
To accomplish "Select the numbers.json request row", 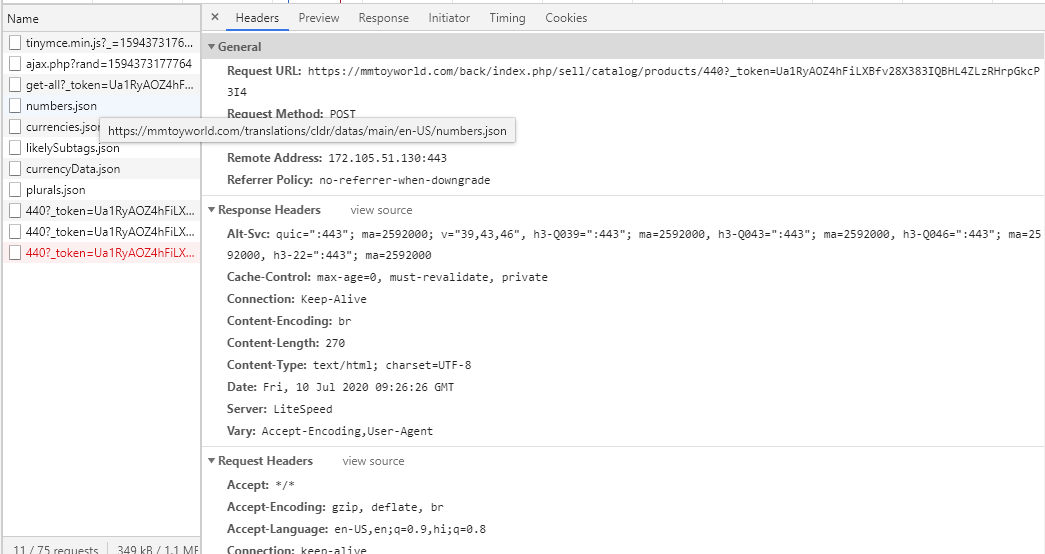I will coord(61,106).
